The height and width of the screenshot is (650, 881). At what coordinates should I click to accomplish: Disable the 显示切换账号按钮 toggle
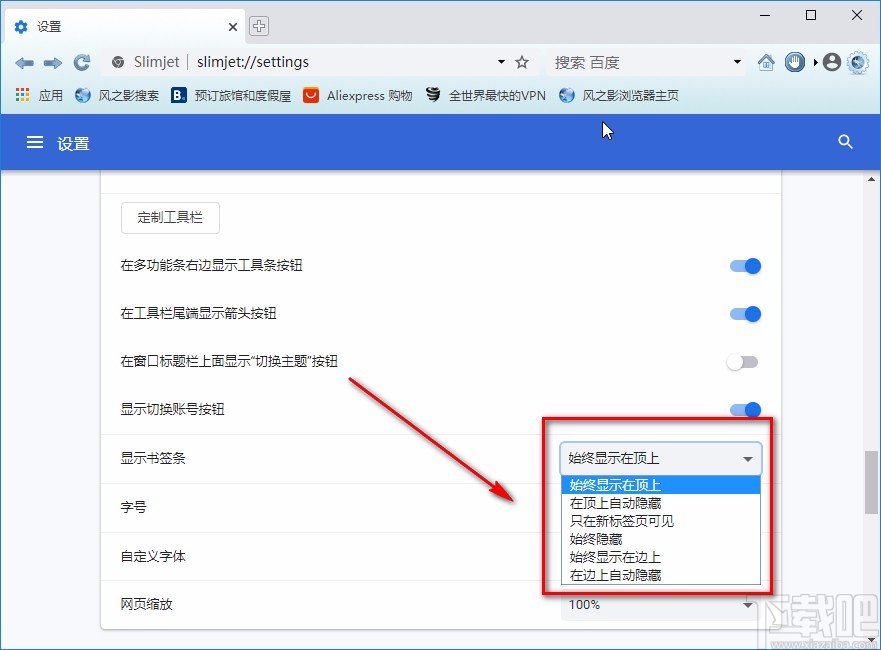(x=744, y=409)
